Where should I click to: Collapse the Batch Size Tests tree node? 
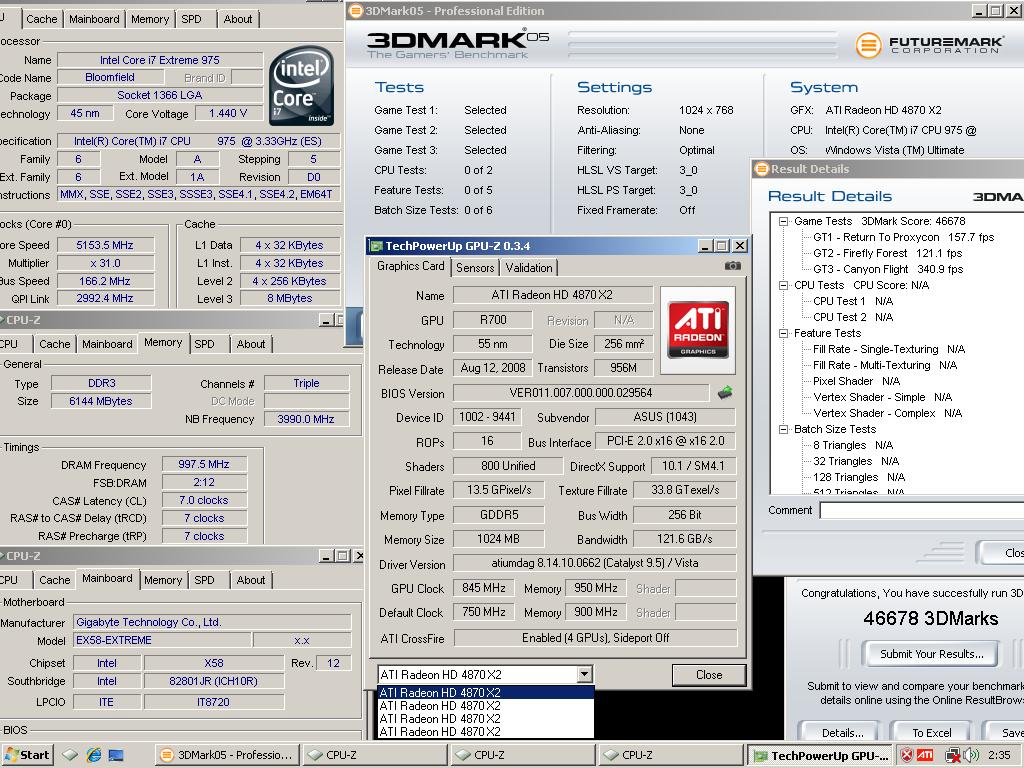(x=784, y=429)
